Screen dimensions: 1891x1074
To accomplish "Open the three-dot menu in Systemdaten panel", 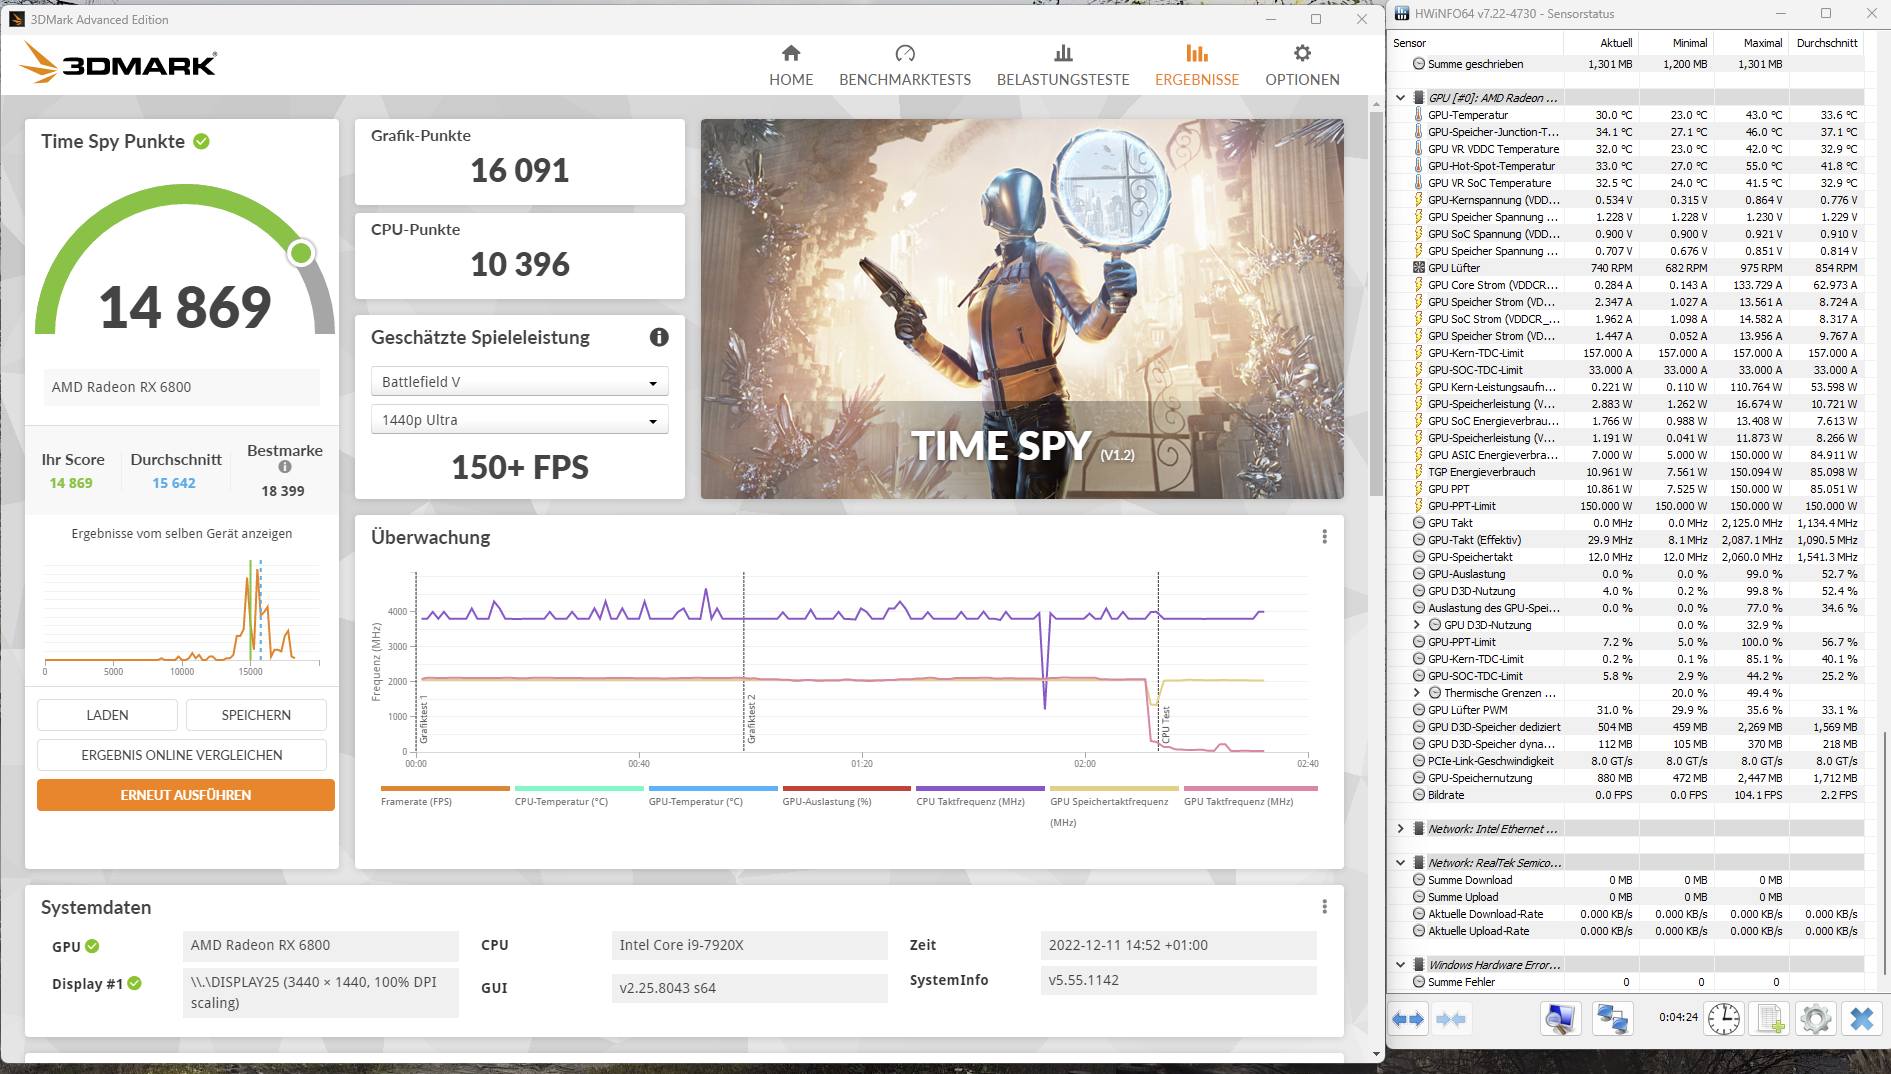I will point(1325,907).
